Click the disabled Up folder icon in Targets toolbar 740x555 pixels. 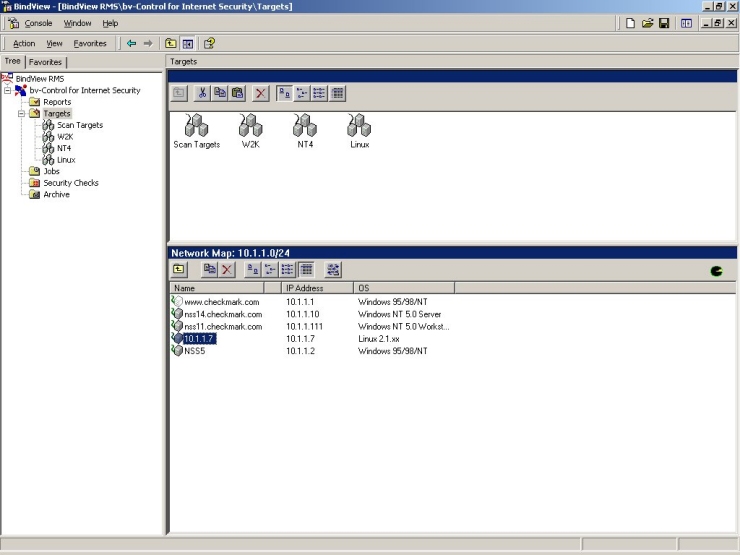[179, 93]
